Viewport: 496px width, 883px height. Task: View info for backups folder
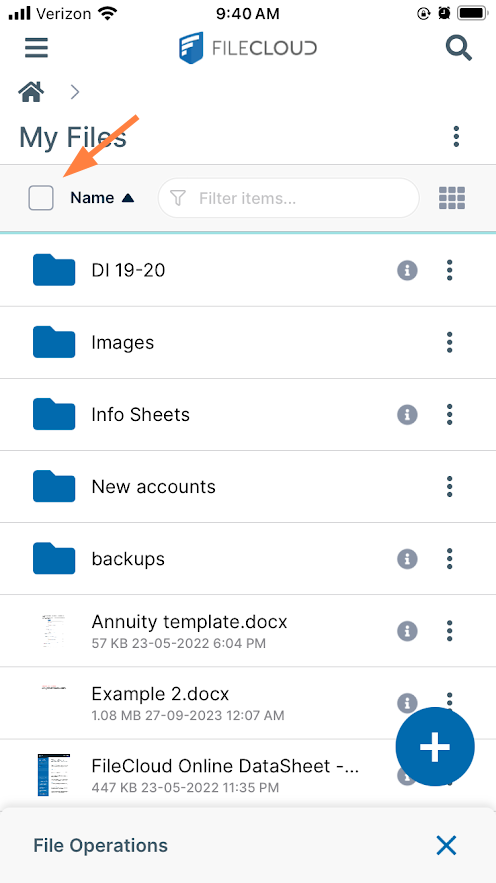click(407, 559)
